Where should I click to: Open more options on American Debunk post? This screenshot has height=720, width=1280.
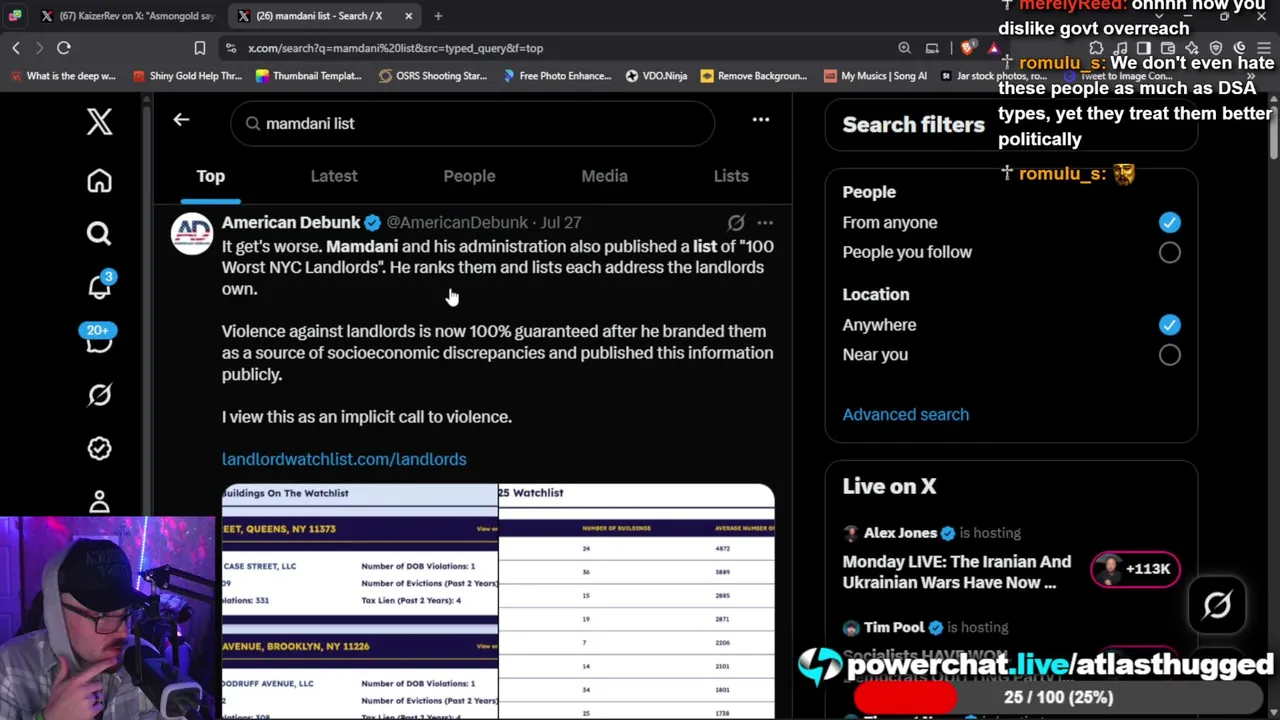(x=765, y=223)
